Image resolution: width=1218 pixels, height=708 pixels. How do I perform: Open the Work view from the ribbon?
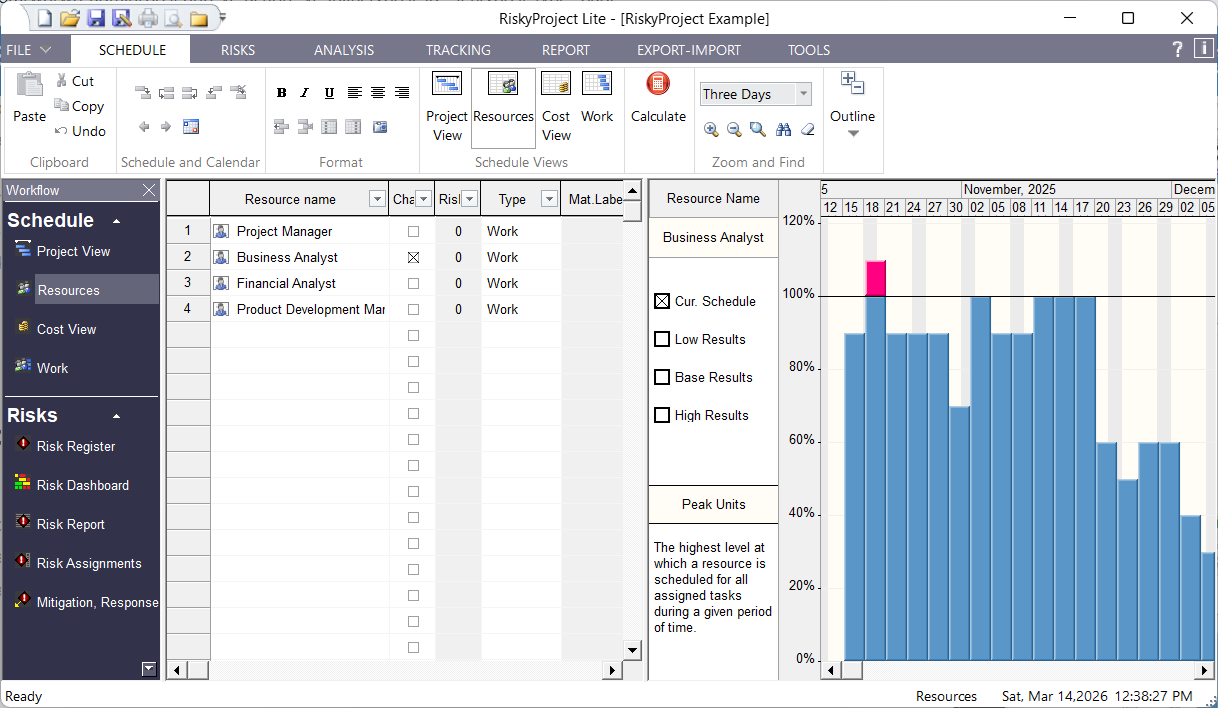tap(597, 100)
